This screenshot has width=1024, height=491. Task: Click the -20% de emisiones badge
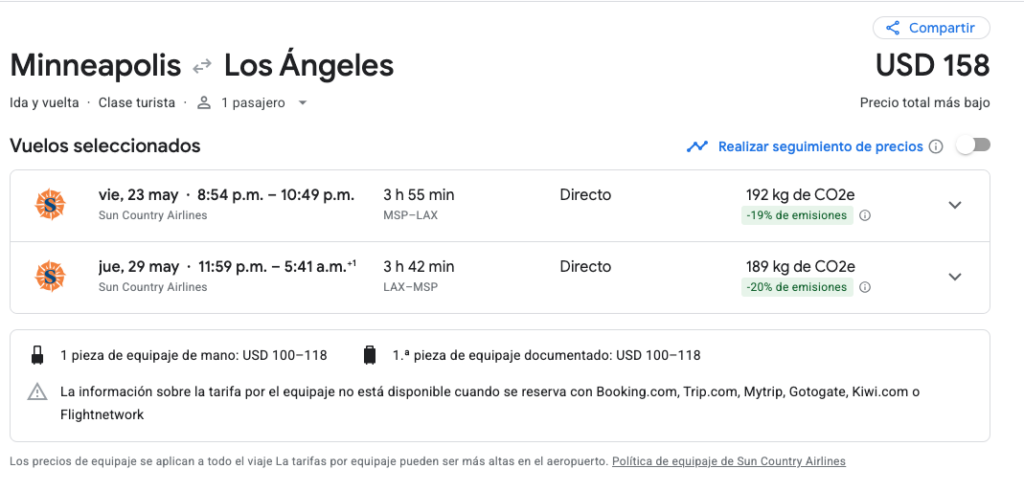(x=796, y=287)
